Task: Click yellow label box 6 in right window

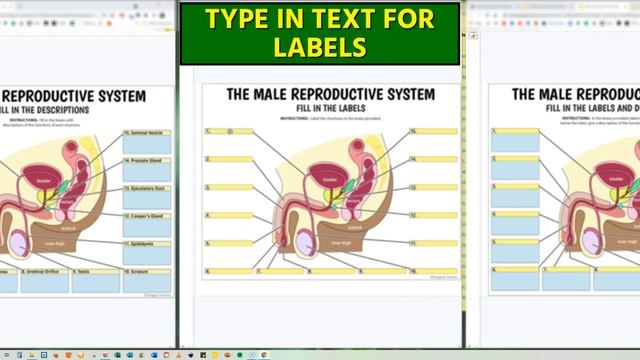Action: coord(515,270)
